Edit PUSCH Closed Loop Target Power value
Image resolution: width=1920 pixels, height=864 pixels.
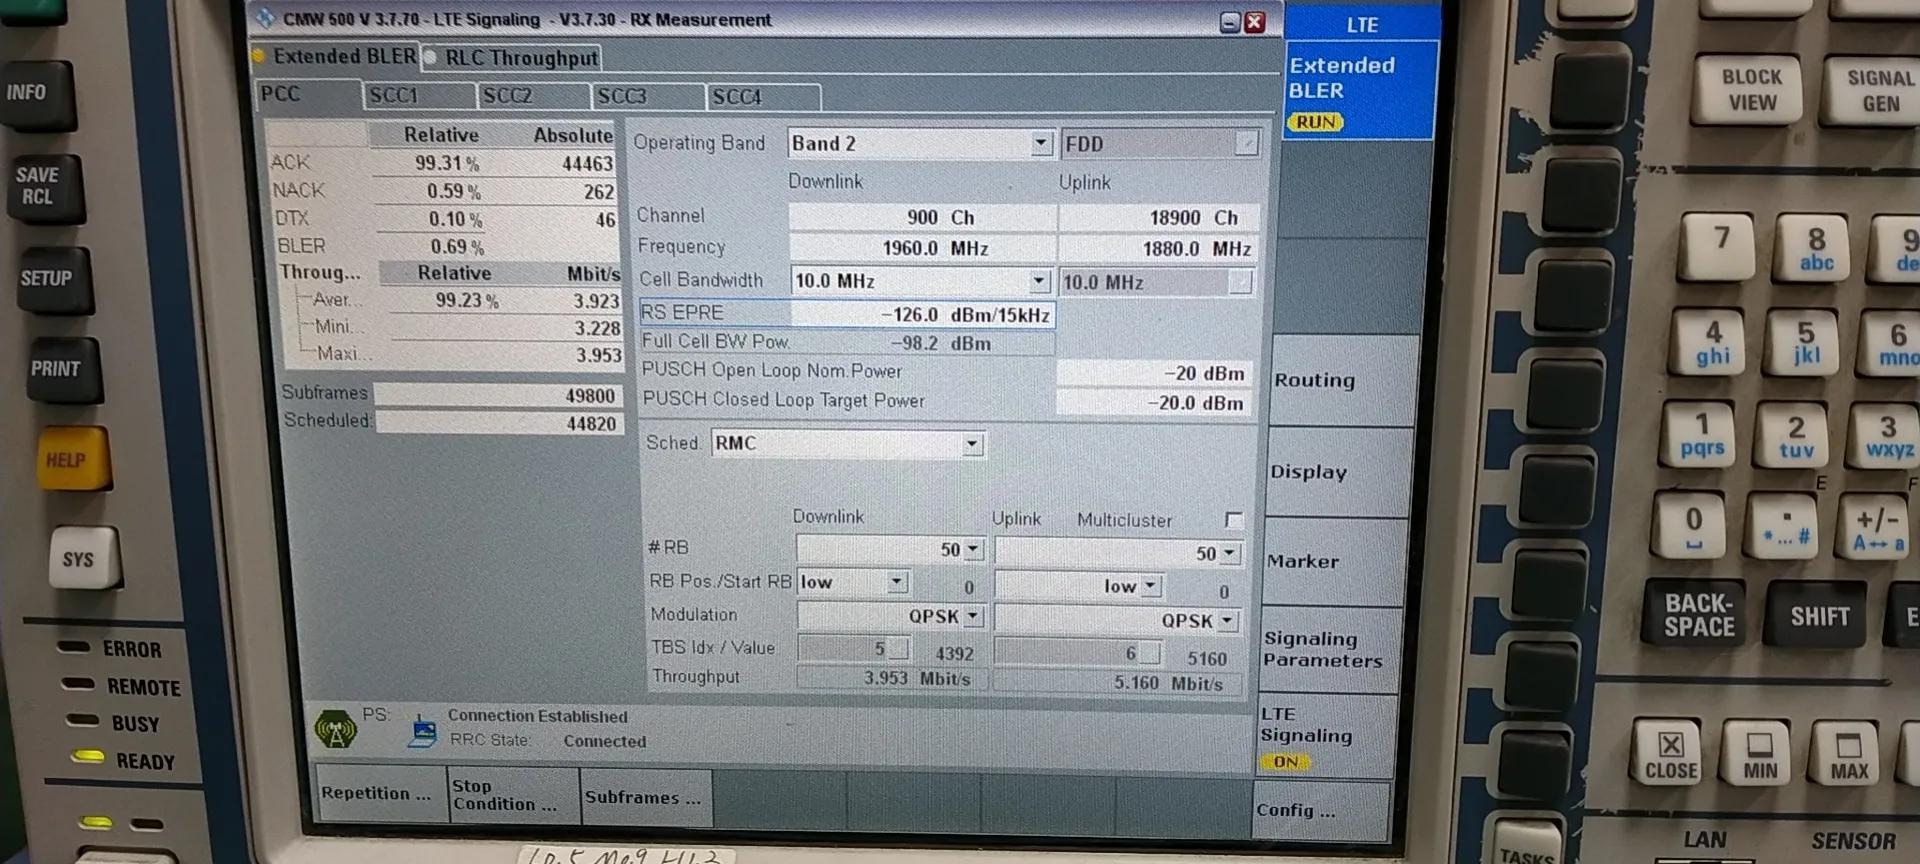pyautogui.click(x=1154, y=403)
